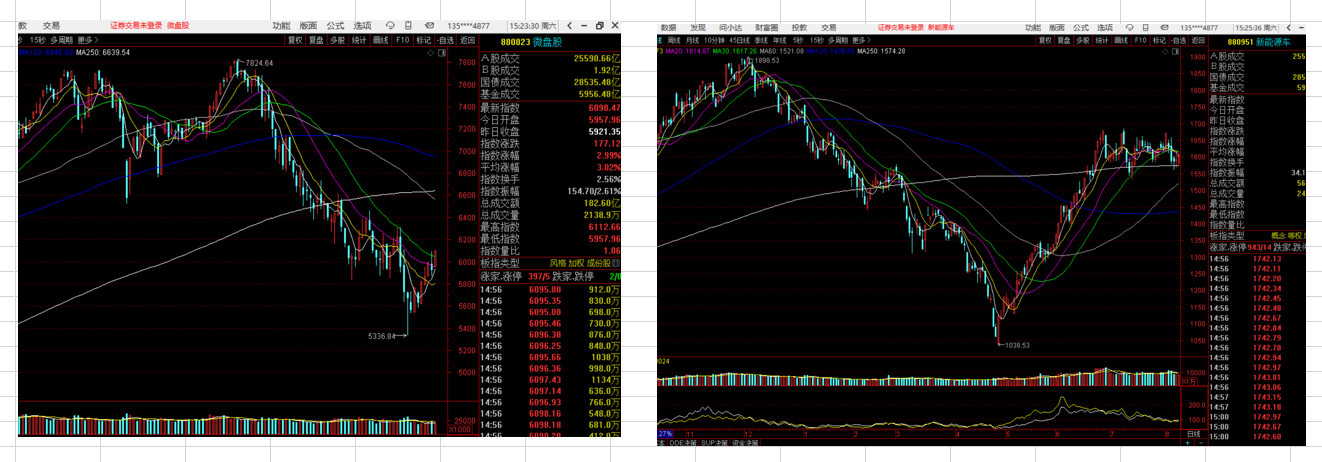
Task: Click the phone icon in left window
Action: click(408, 26)
